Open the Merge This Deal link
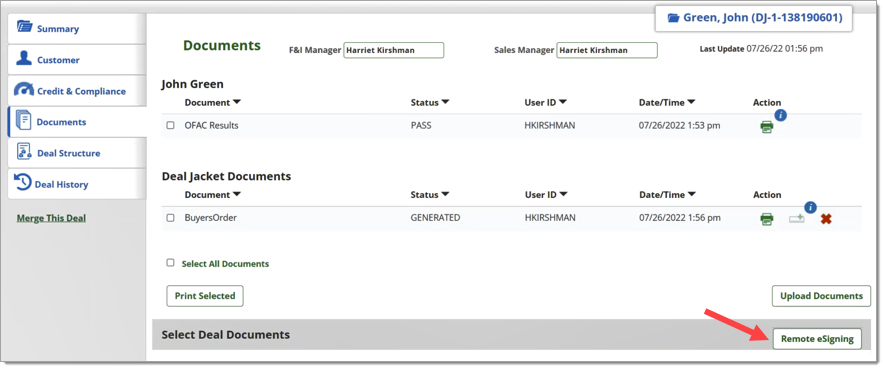This screenshot has width=884, height=369. click(51, 218)
